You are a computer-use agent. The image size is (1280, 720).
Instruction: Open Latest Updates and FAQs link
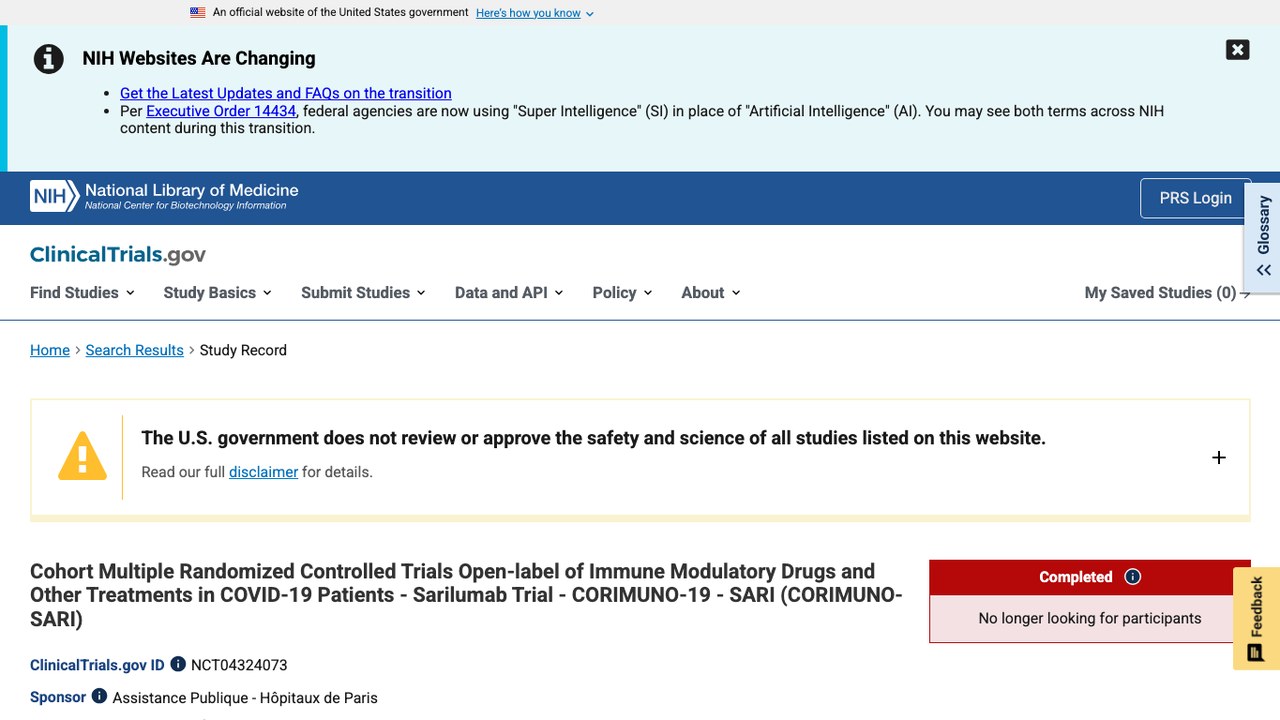pos(286,93)
